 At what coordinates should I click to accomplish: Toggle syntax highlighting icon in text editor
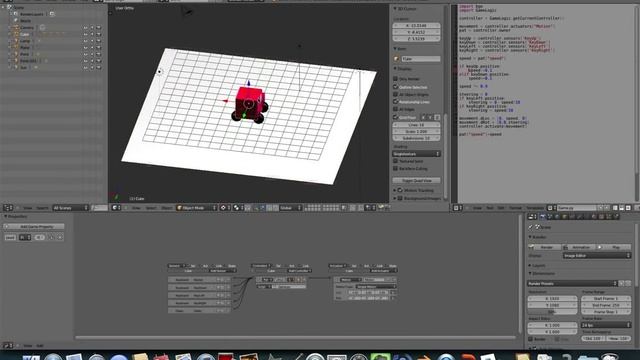(x=628, y=208)
